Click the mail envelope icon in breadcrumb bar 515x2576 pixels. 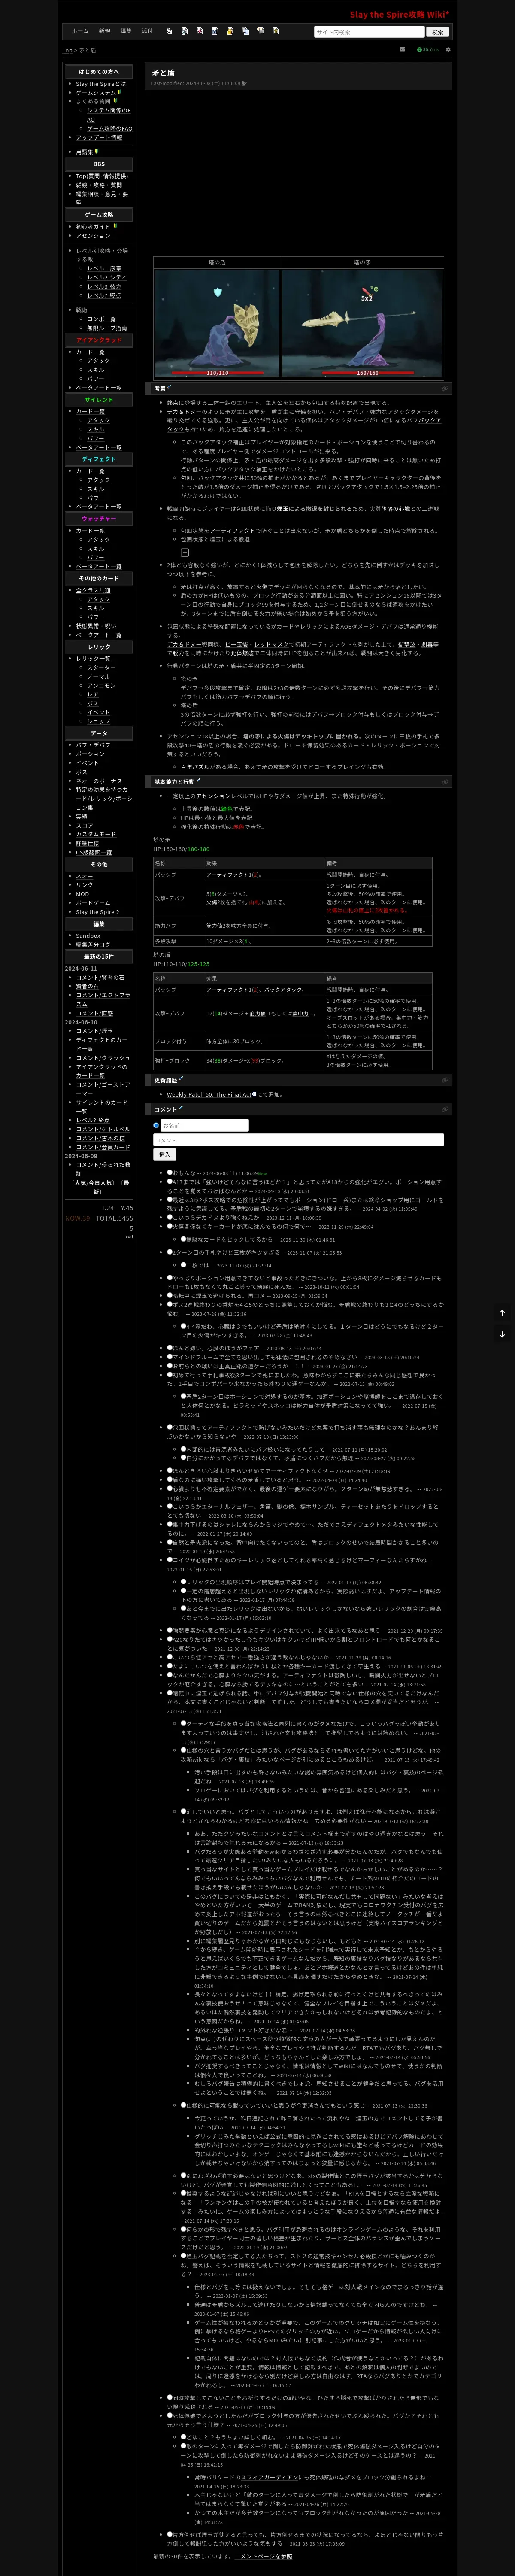(x=402, y=49)
